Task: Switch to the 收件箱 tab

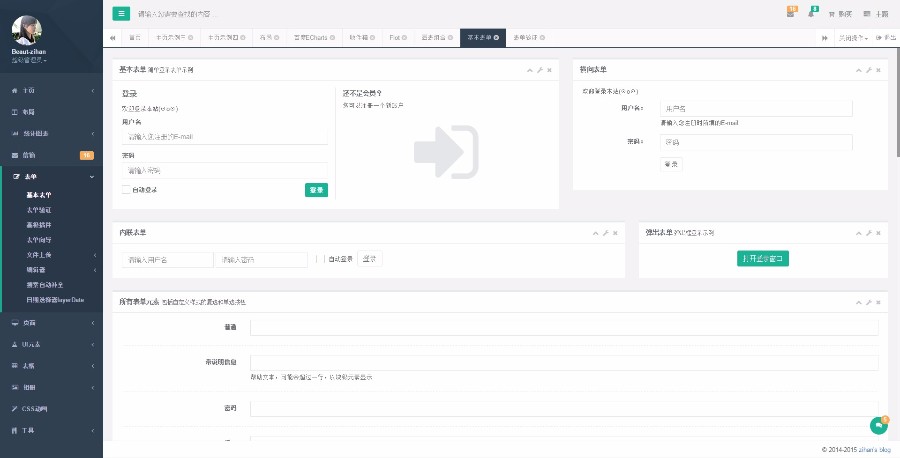Action: click(x=362, y=38)
